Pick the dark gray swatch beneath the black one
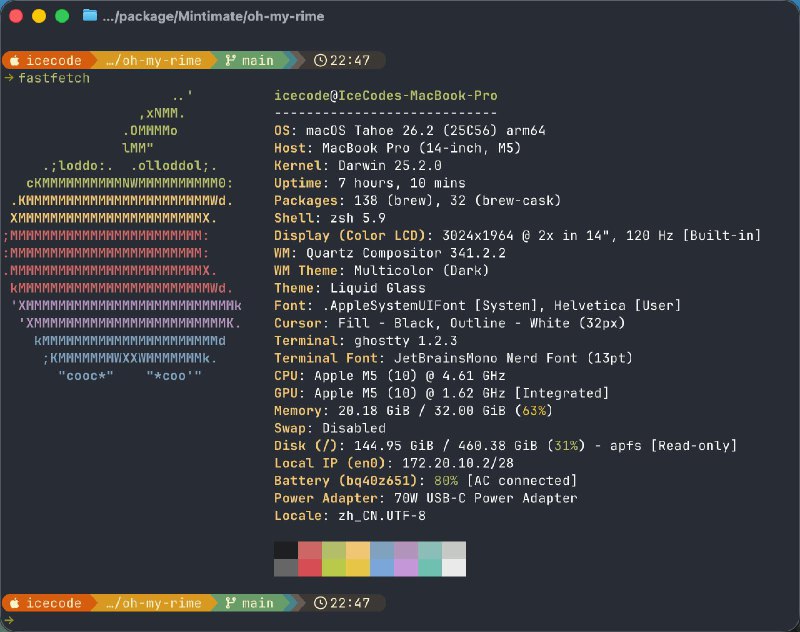800x632 pixels. pos(286,567)
